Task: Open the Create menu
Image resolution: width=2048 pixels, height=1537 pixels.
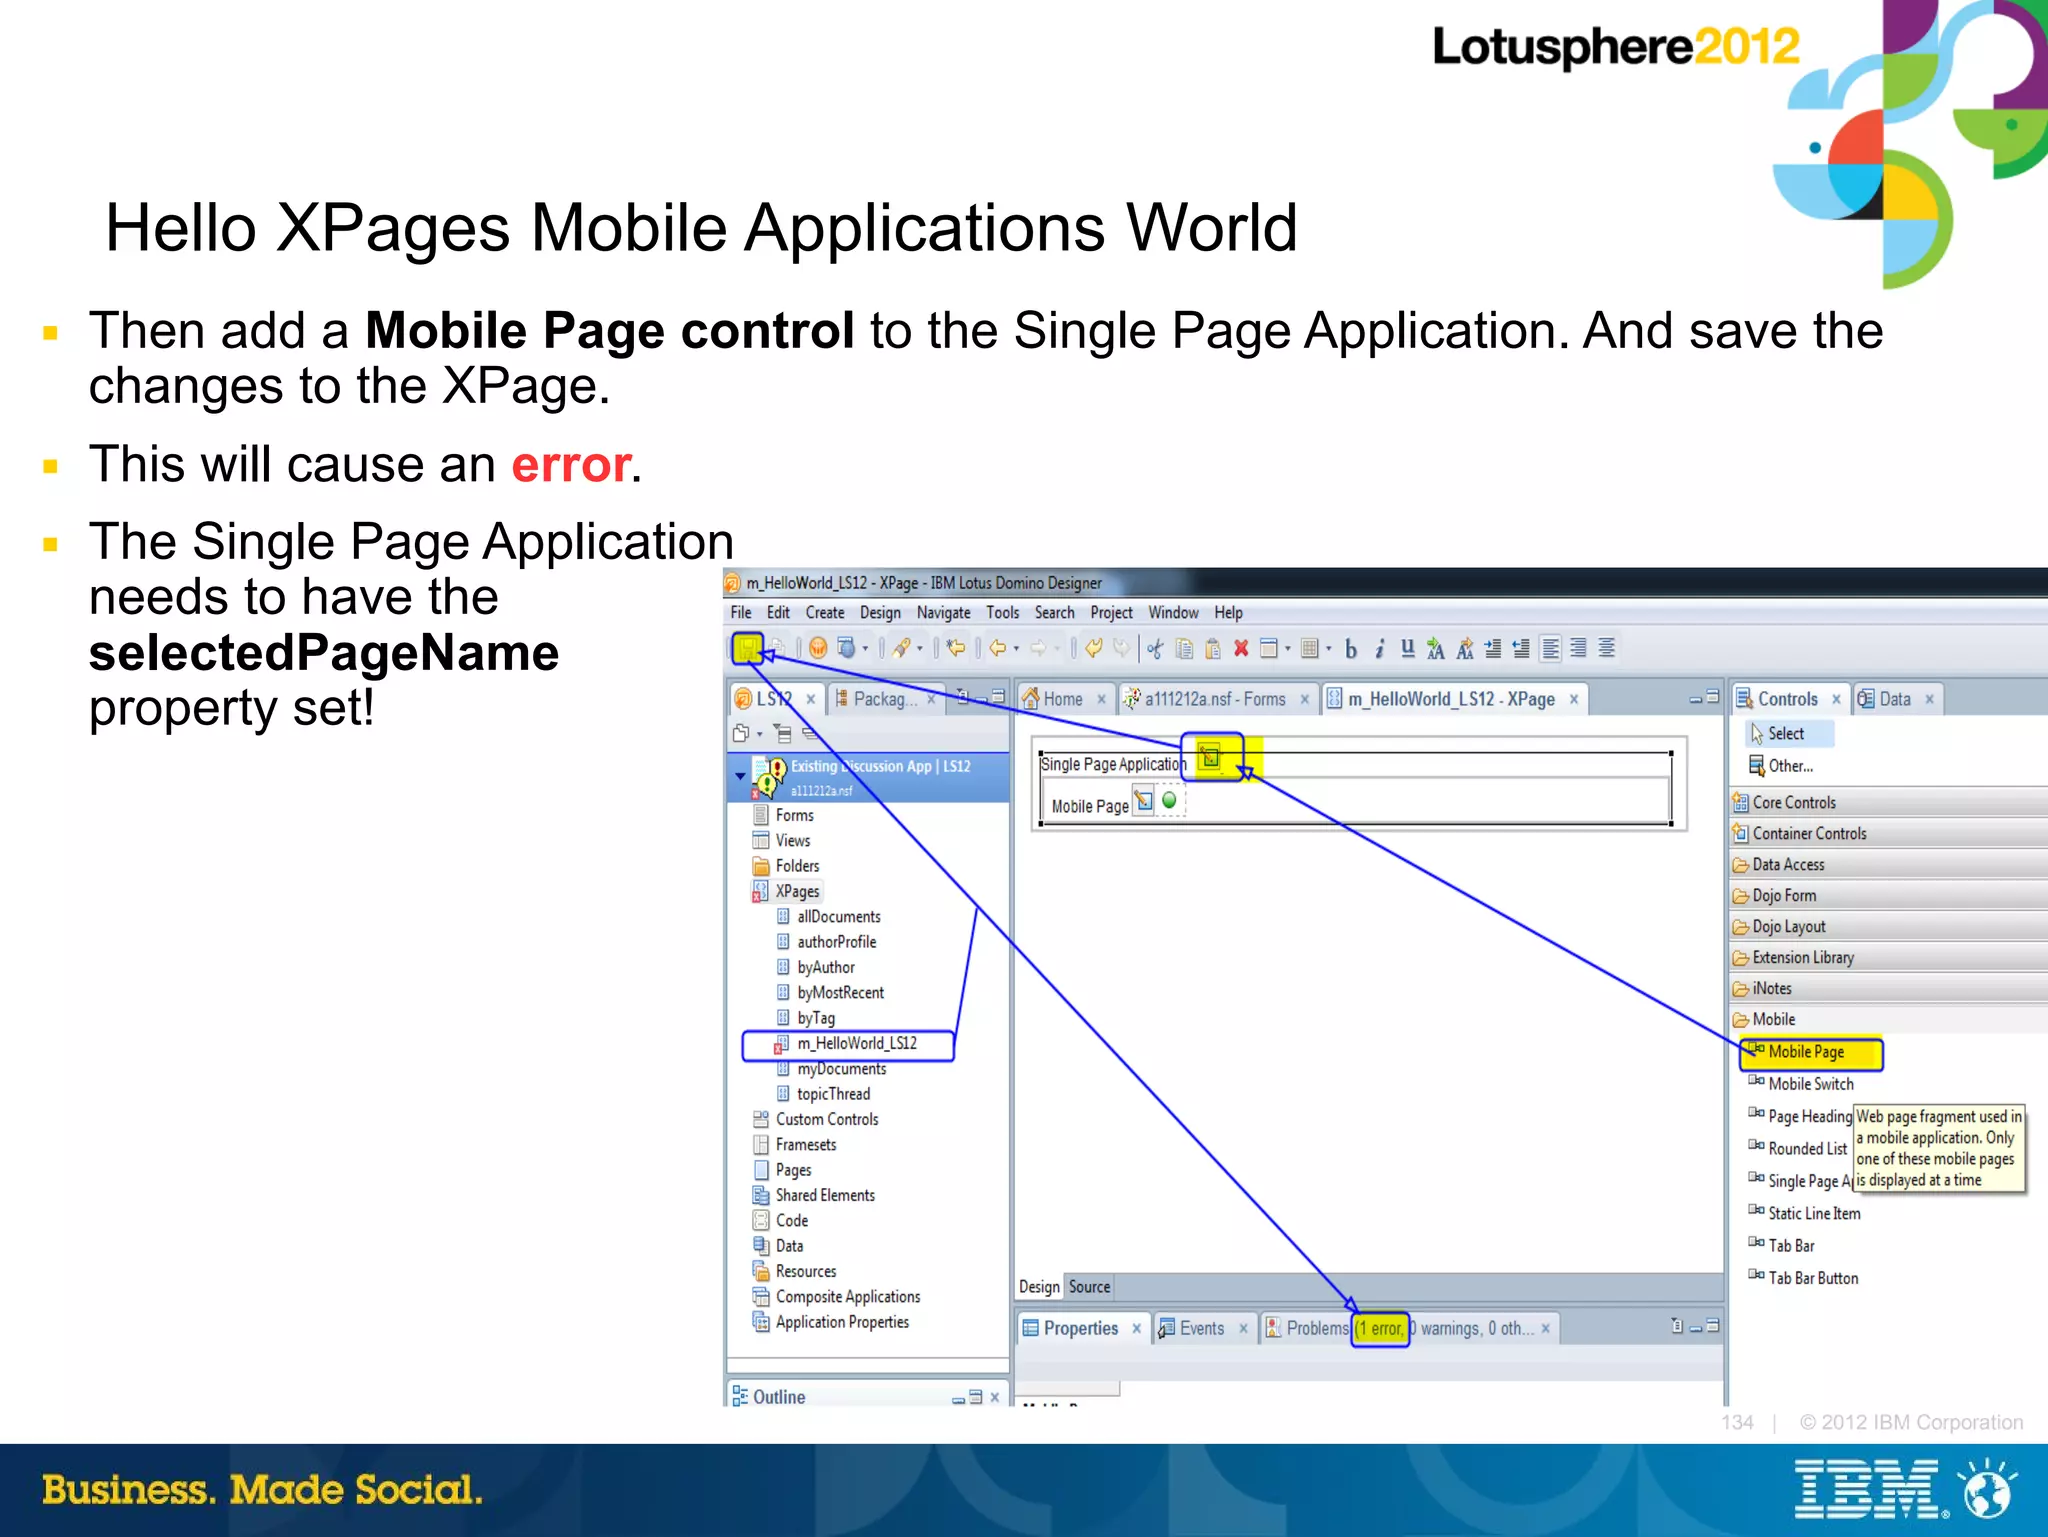Action: [825, 613]
